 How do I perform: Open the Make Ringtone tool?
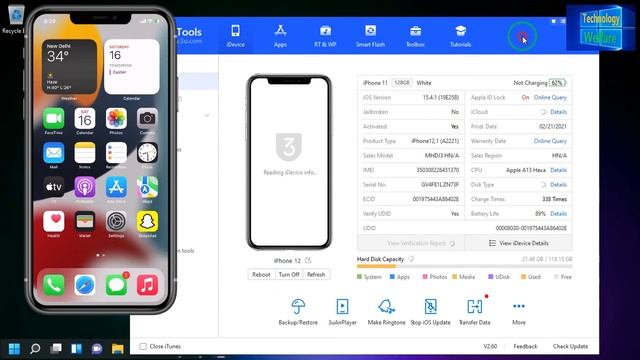387,312
